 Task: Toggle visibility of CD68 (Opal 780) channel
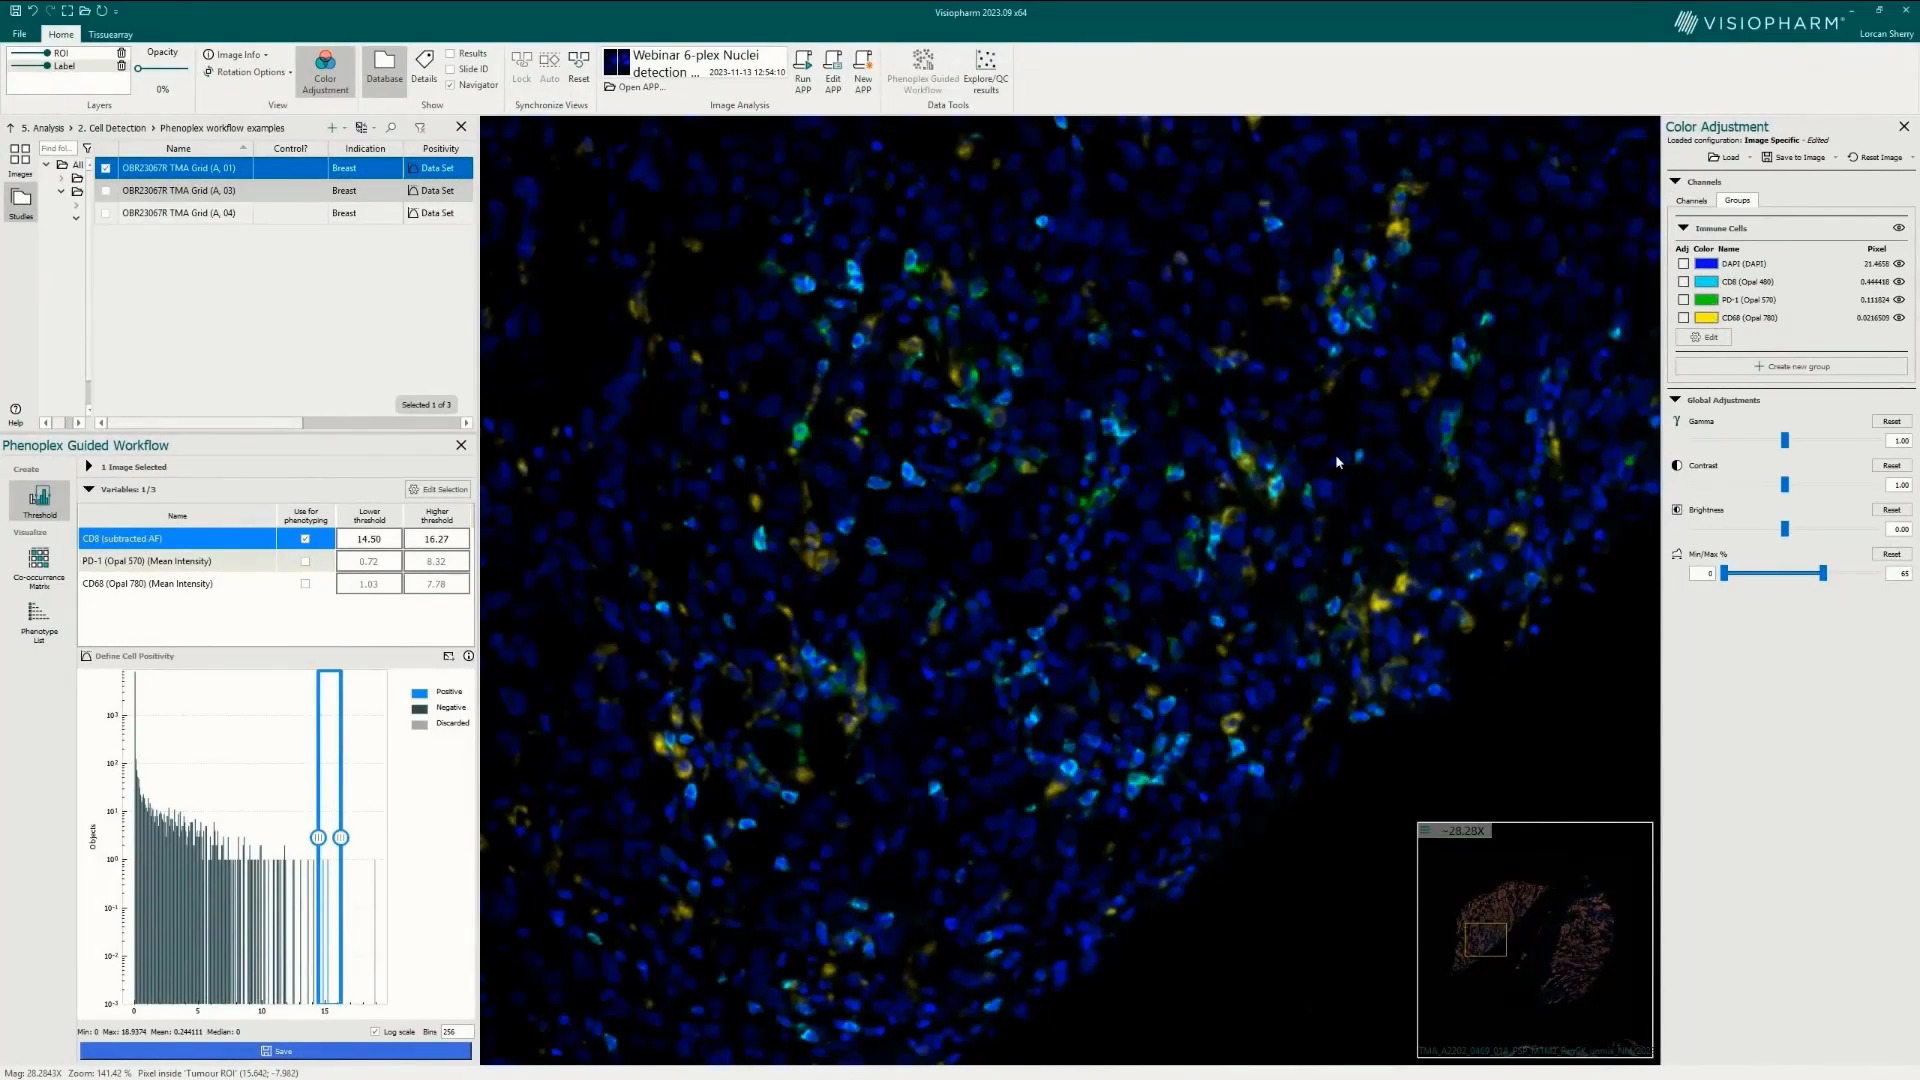tap(1899, 318)
